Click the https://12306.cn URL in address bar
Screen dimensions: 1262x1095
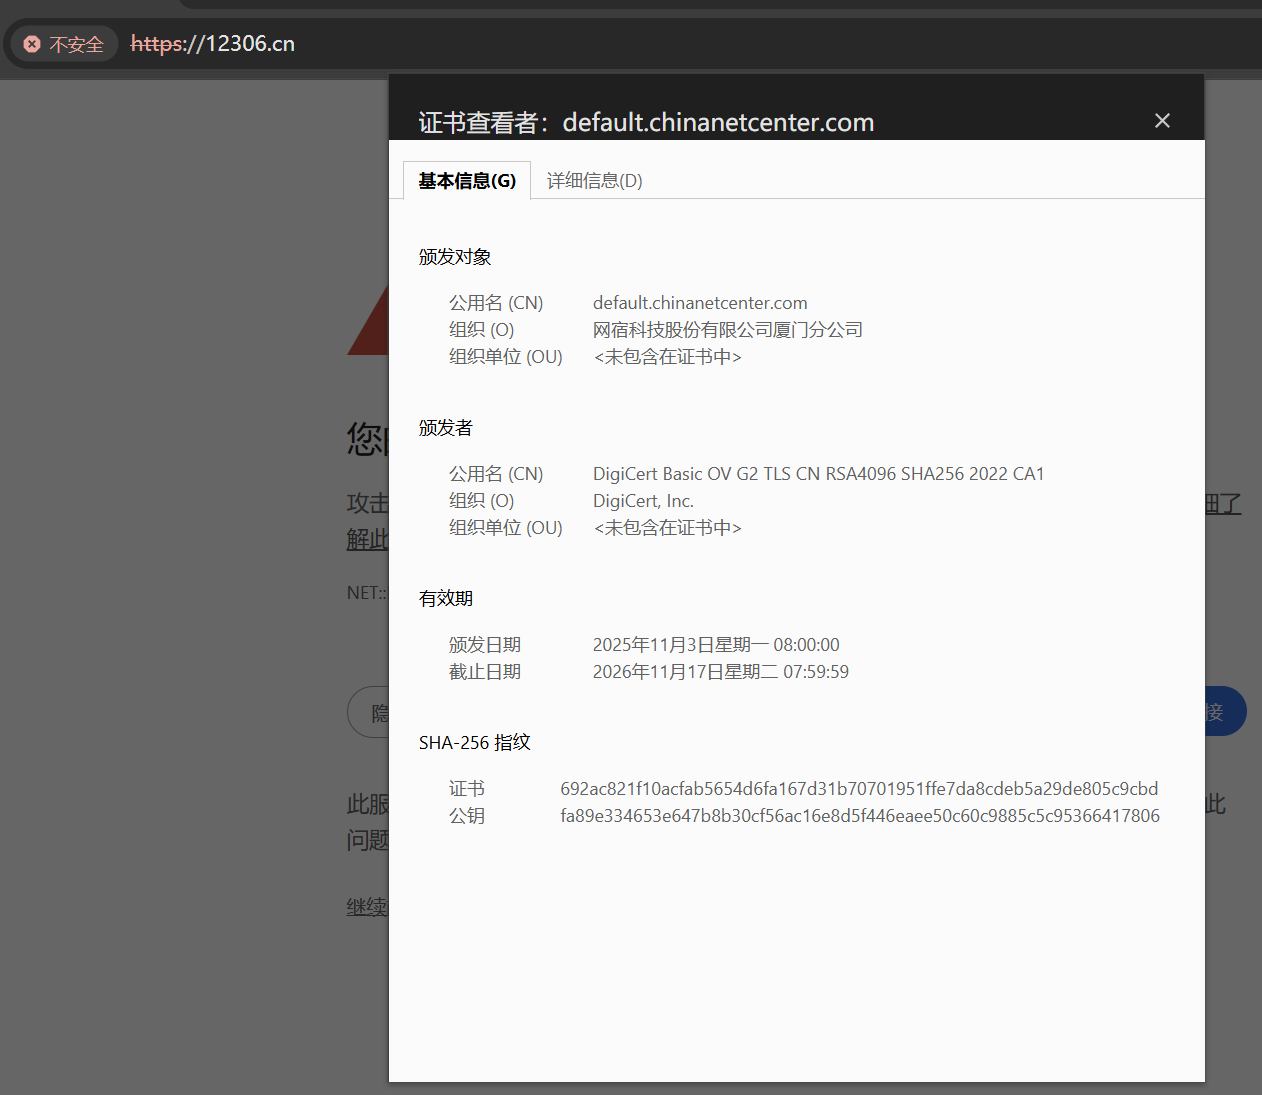(x=213, y=44)
